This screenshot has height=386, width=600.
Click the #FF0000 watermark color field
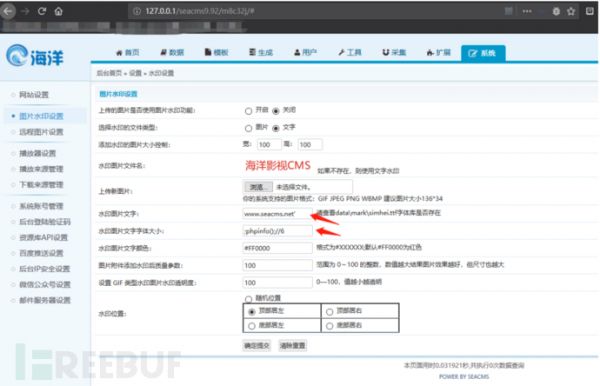277,248
